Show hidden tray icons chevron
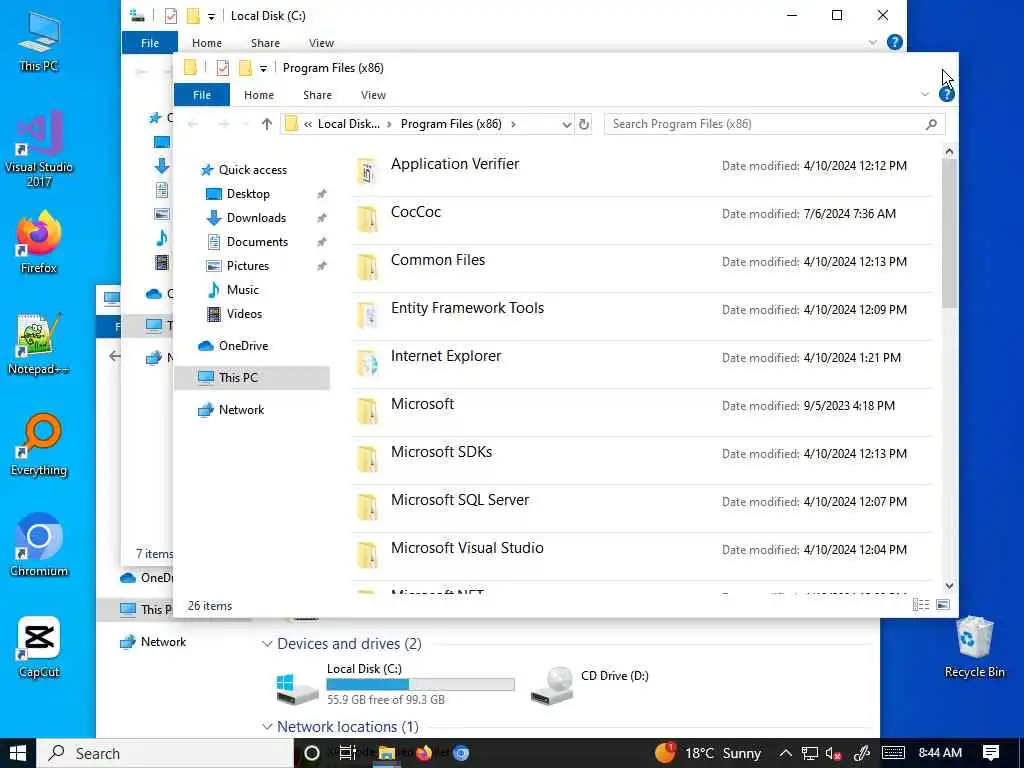The height and width of the screenshot is (768, 1024). click(x=786, y=753)
